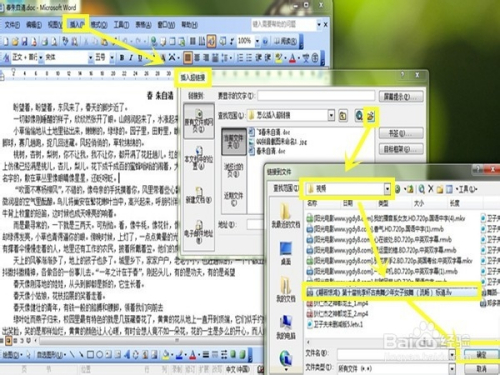Image resolution: width=500 pixels, height=375 pixels.
Task: Toggle Underline formatting in Word toolbar
Action: pos(140,58)
